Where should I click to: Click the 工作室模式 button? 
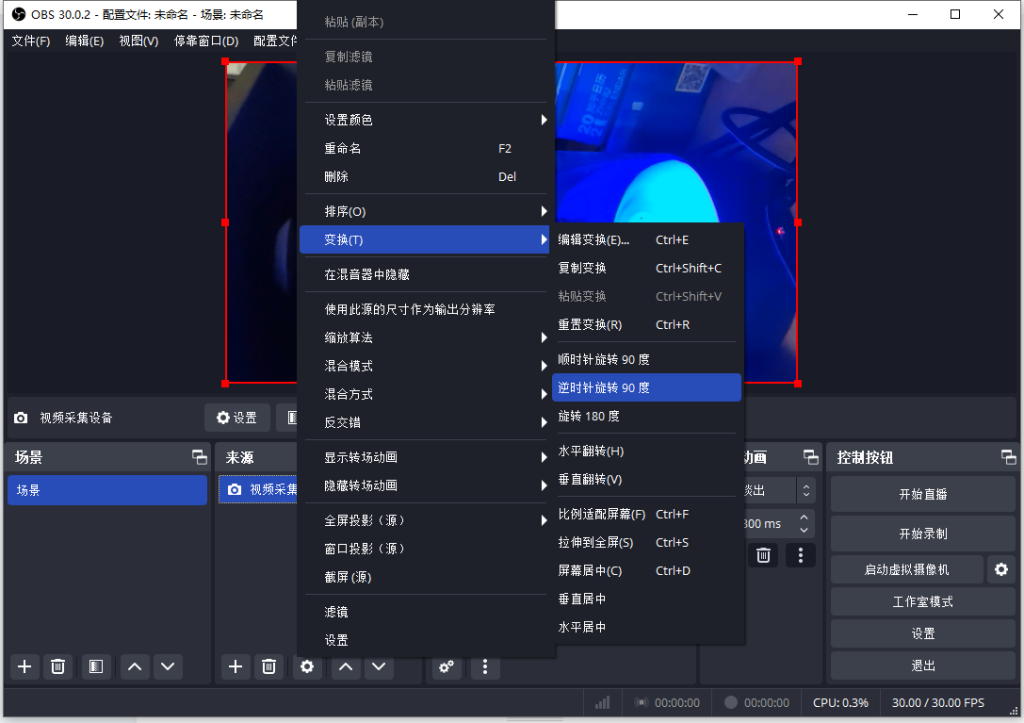[x=921, y=601]
